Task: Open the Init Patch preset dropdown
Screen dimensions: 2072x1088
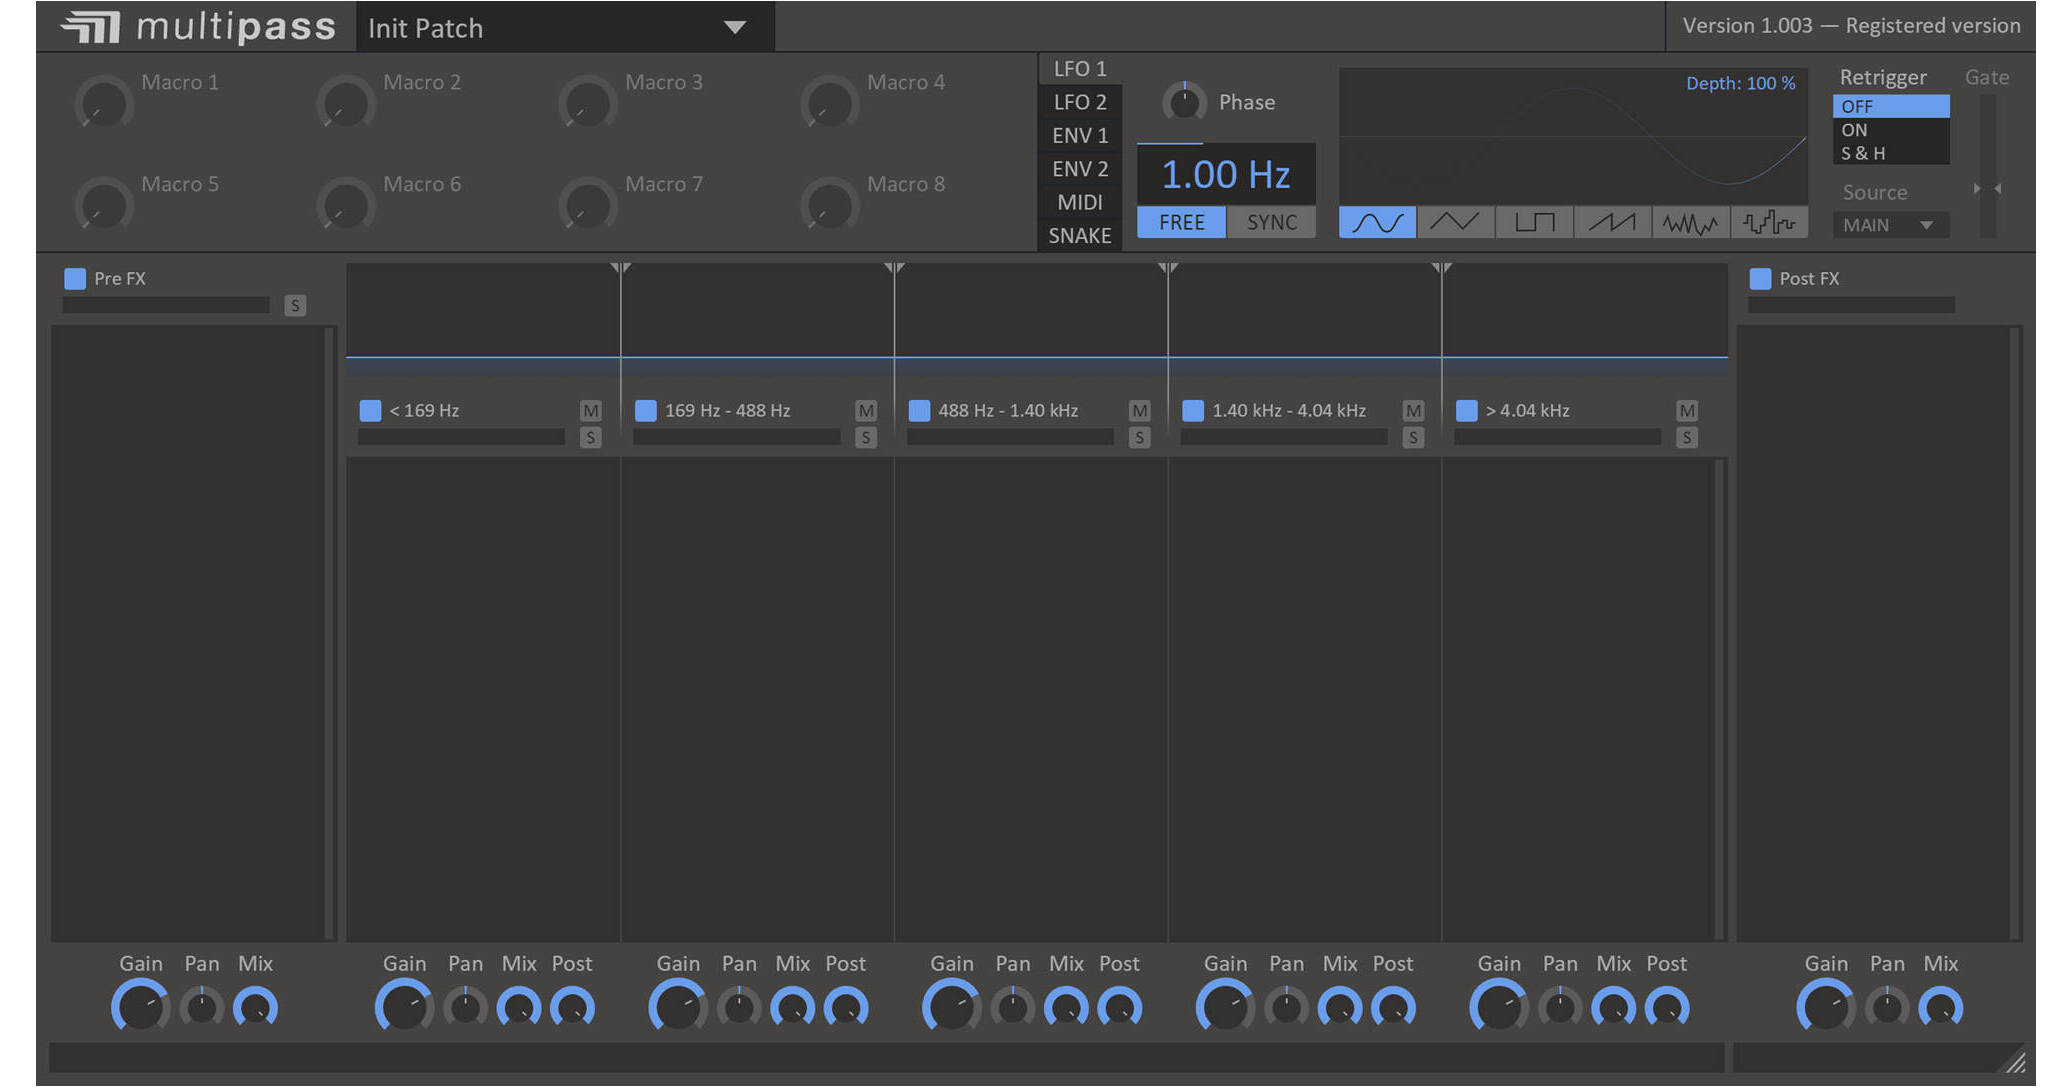Action: tap(560, 27)
